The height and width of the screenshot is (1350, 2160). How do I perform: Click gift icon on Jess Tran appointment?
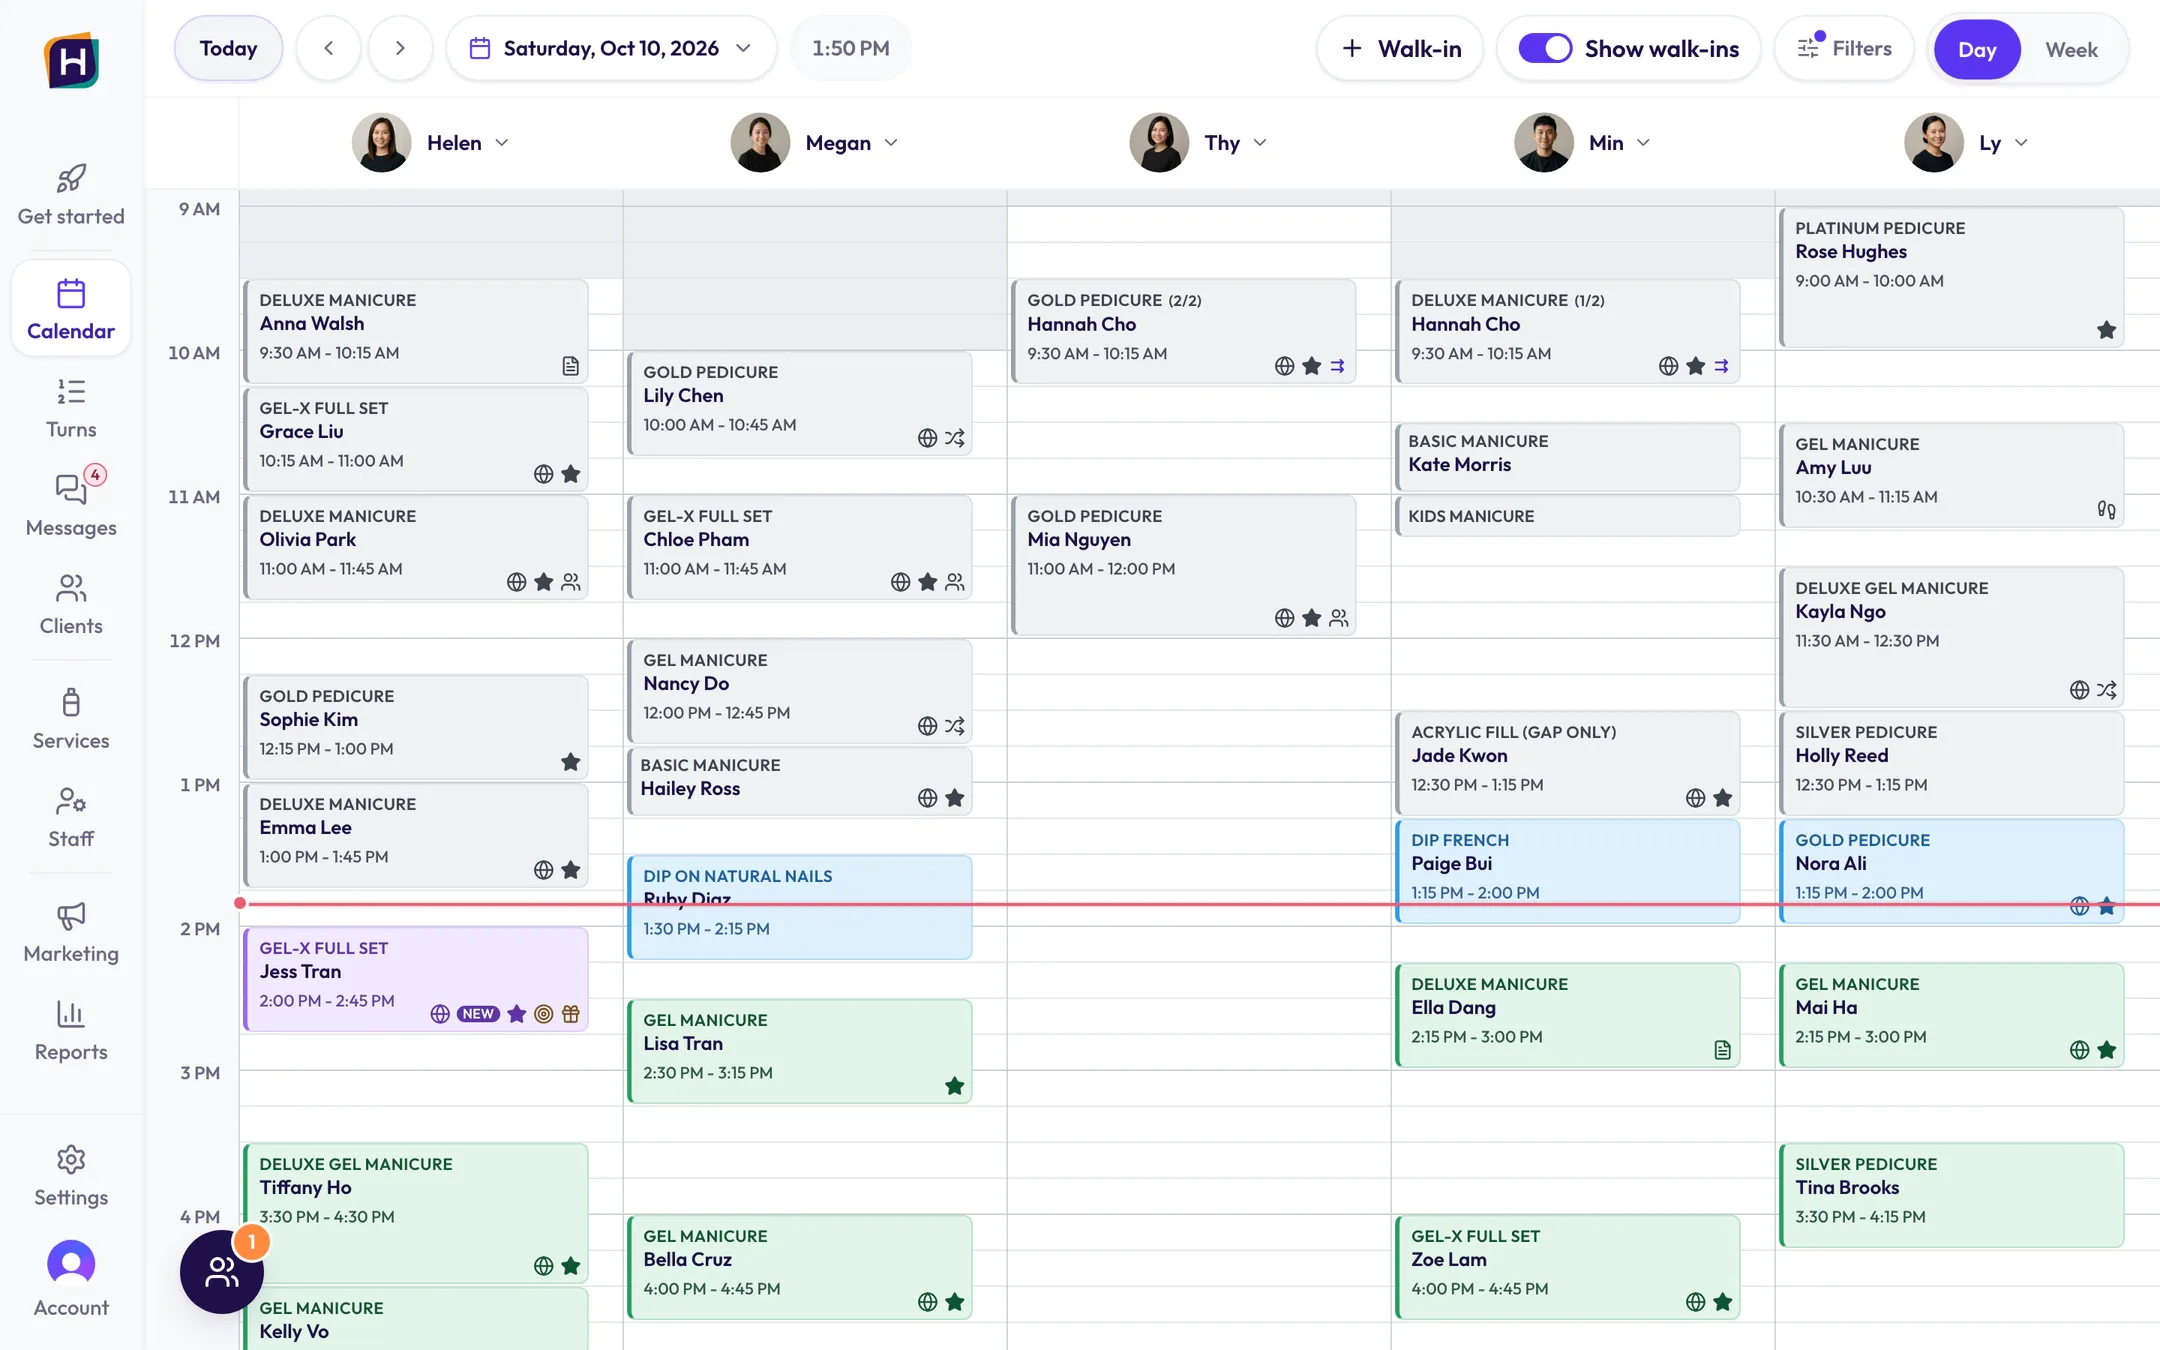click(570, 1014)
